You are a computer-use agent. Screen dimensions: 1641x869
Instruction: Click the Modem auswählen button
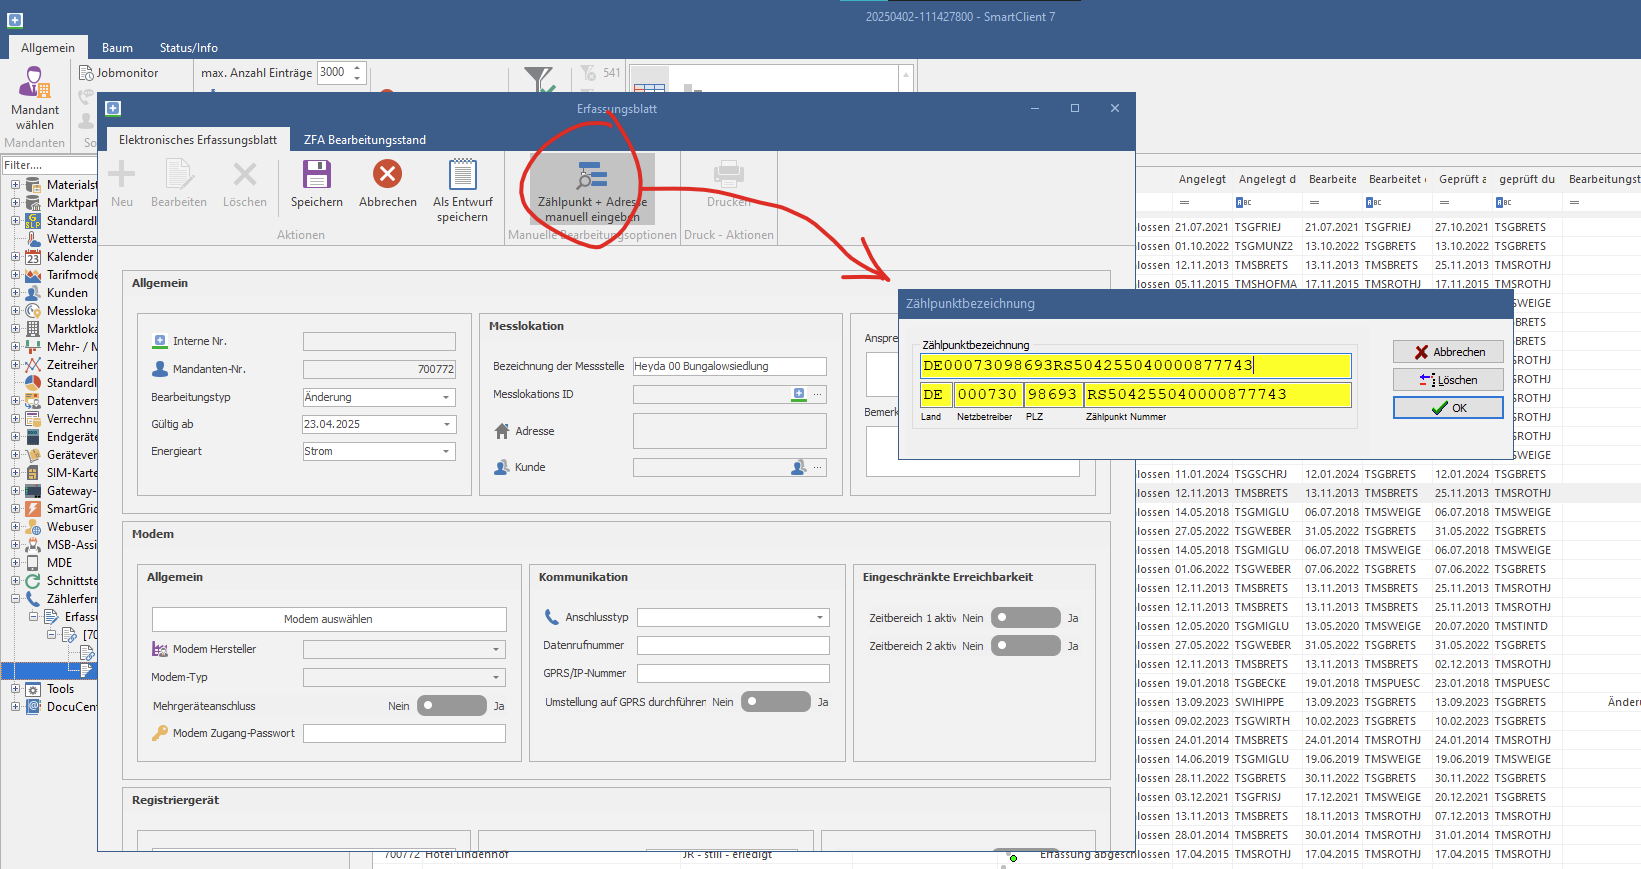(x=328, y=619)
